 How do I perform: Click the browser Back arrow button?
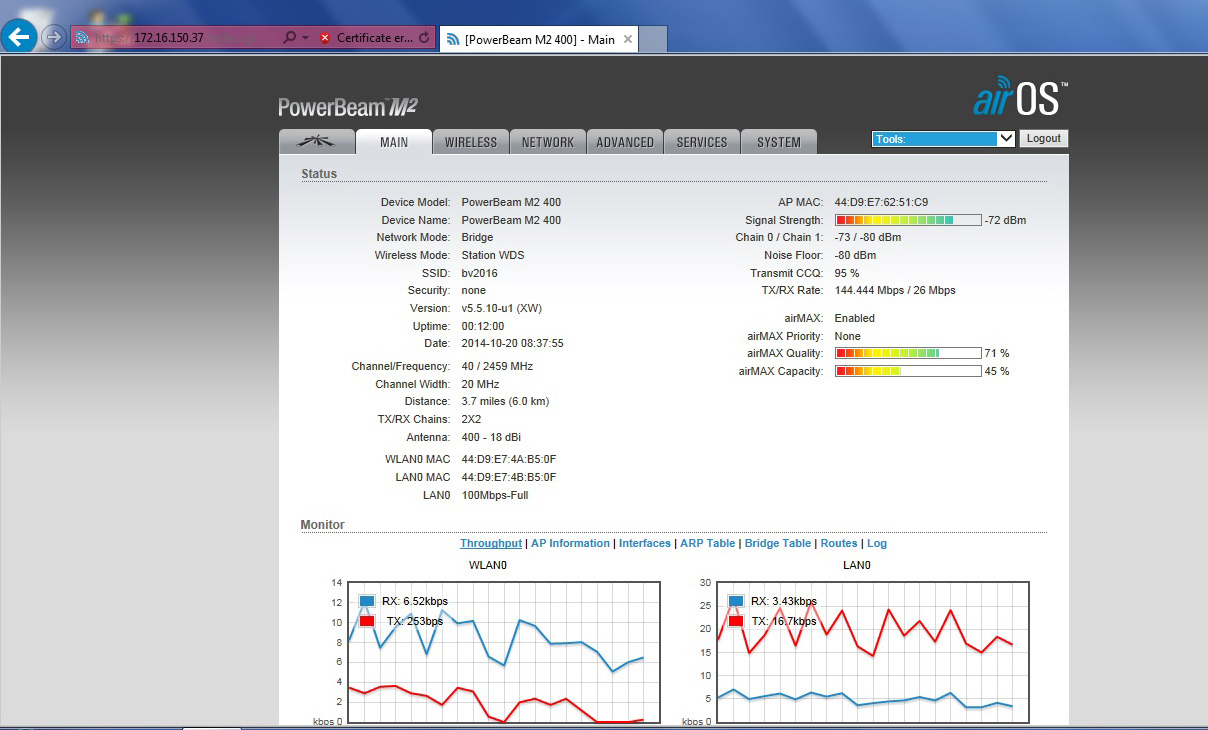[20, 38]
